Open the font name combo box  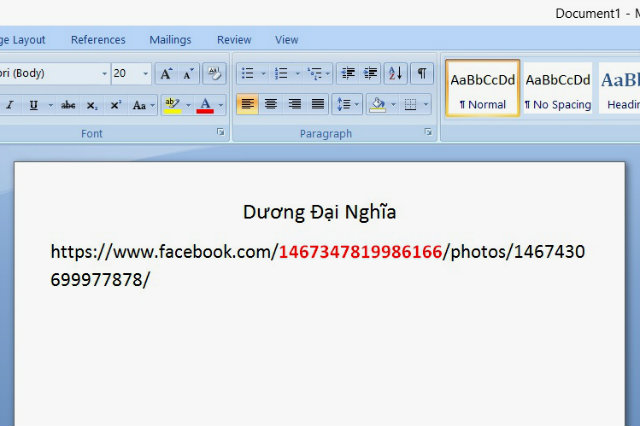[54, 73]
